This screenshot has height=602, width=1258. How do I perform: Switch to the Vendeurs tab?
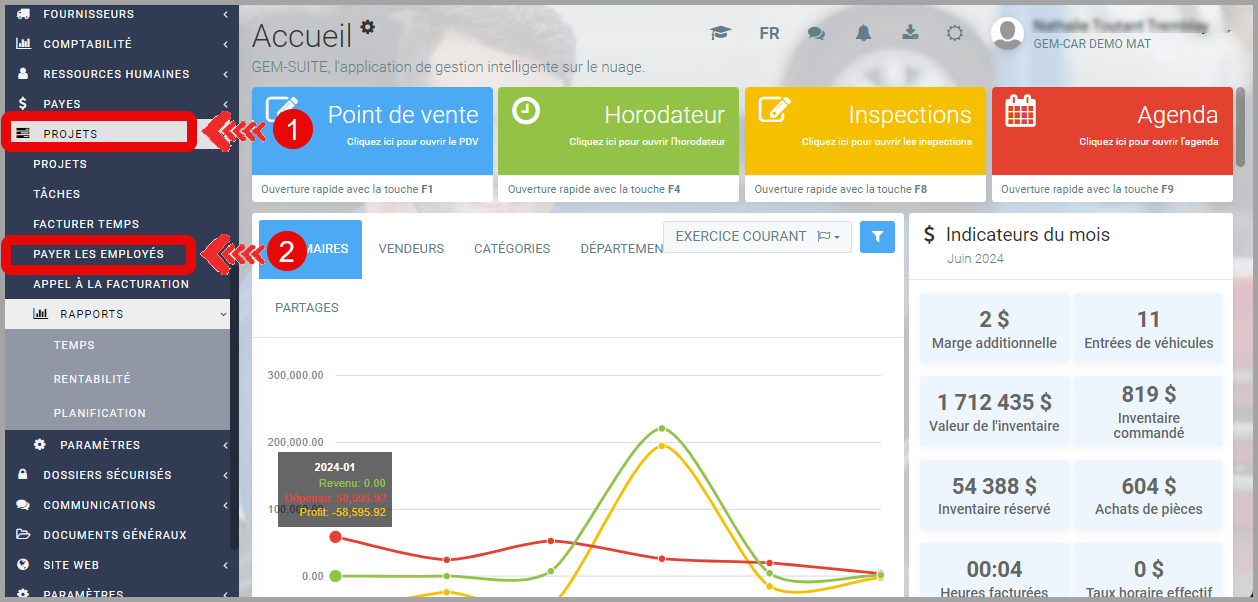(411, 249)
